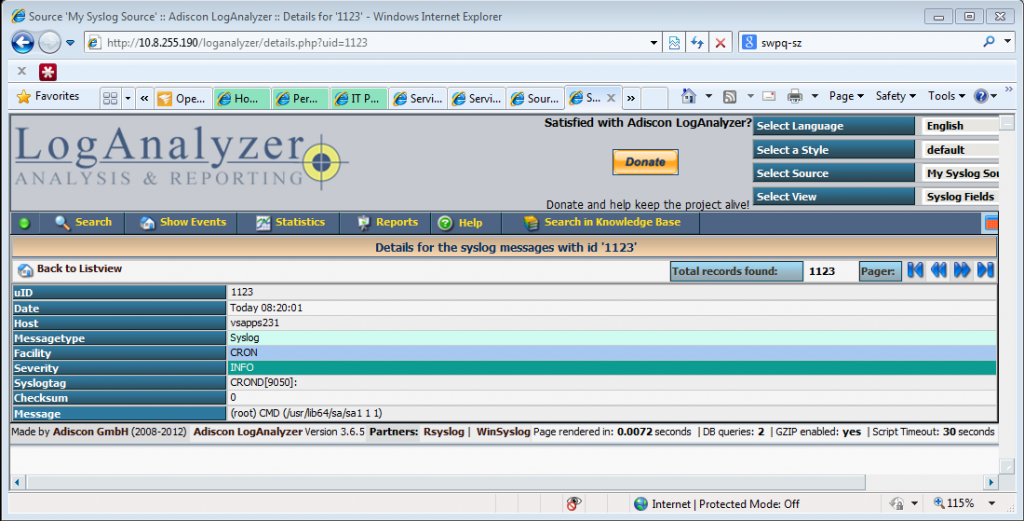Open Search in Knowledge Base
The image size is (1024, 521).
tap(602, 223)
